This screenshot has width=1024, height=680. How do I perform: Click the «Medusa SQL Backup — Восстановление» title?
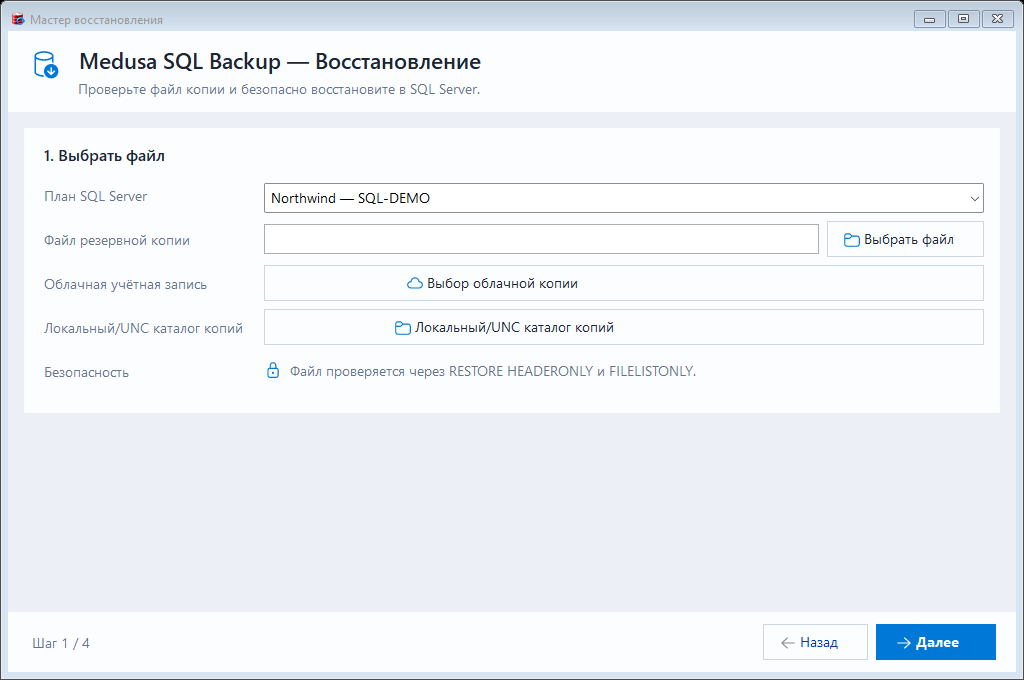[x=280, y=61]
